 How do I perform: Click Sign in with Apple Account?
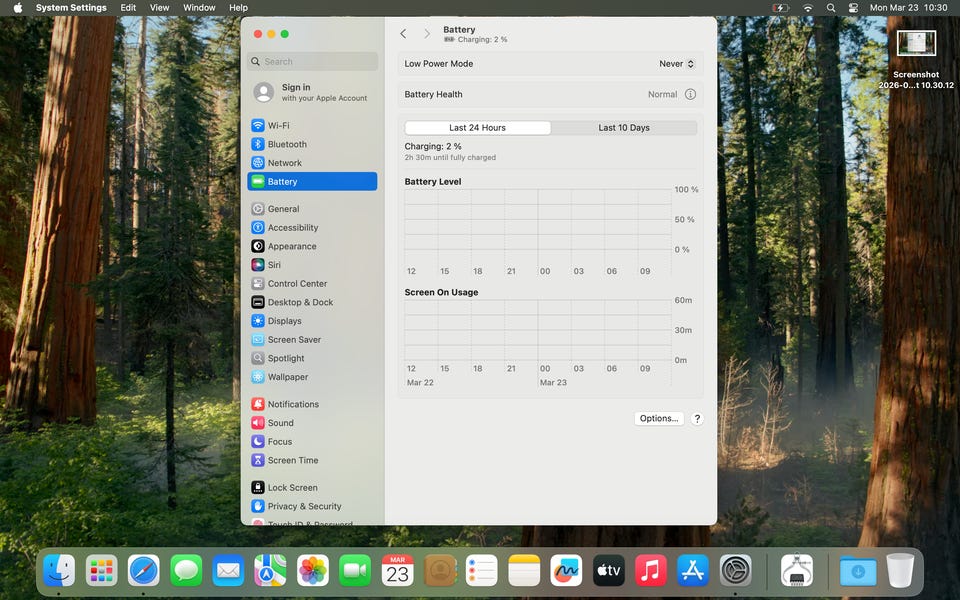click(311, 93)
